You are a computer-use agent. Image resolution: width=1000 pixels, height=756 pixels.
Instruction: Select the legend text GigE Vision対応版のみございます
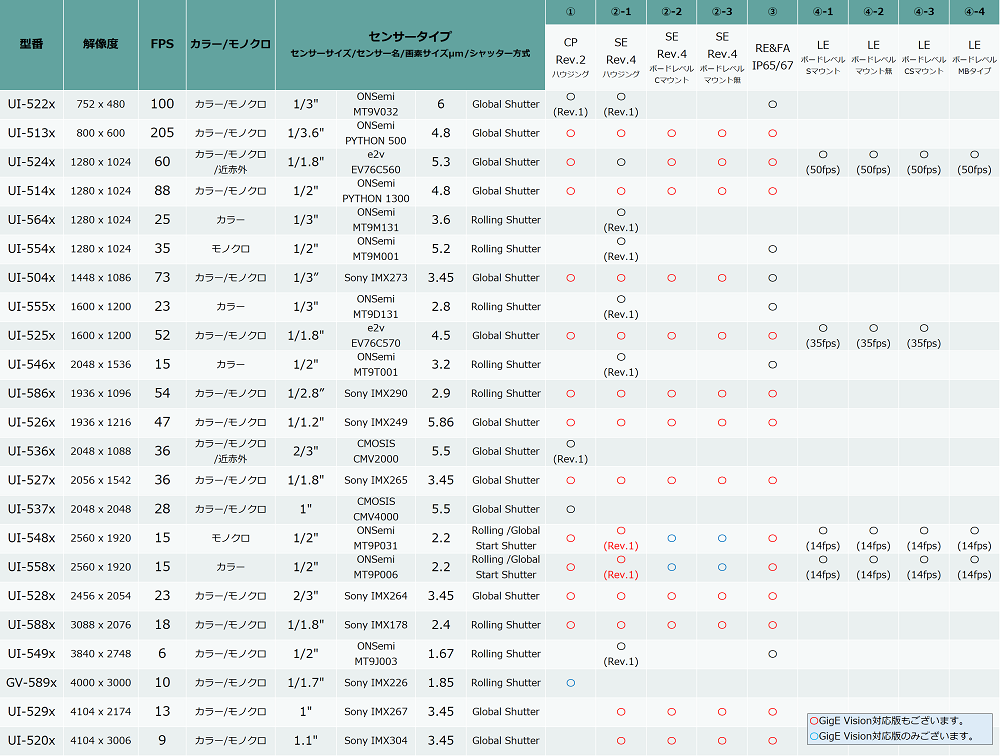point(897,736)
